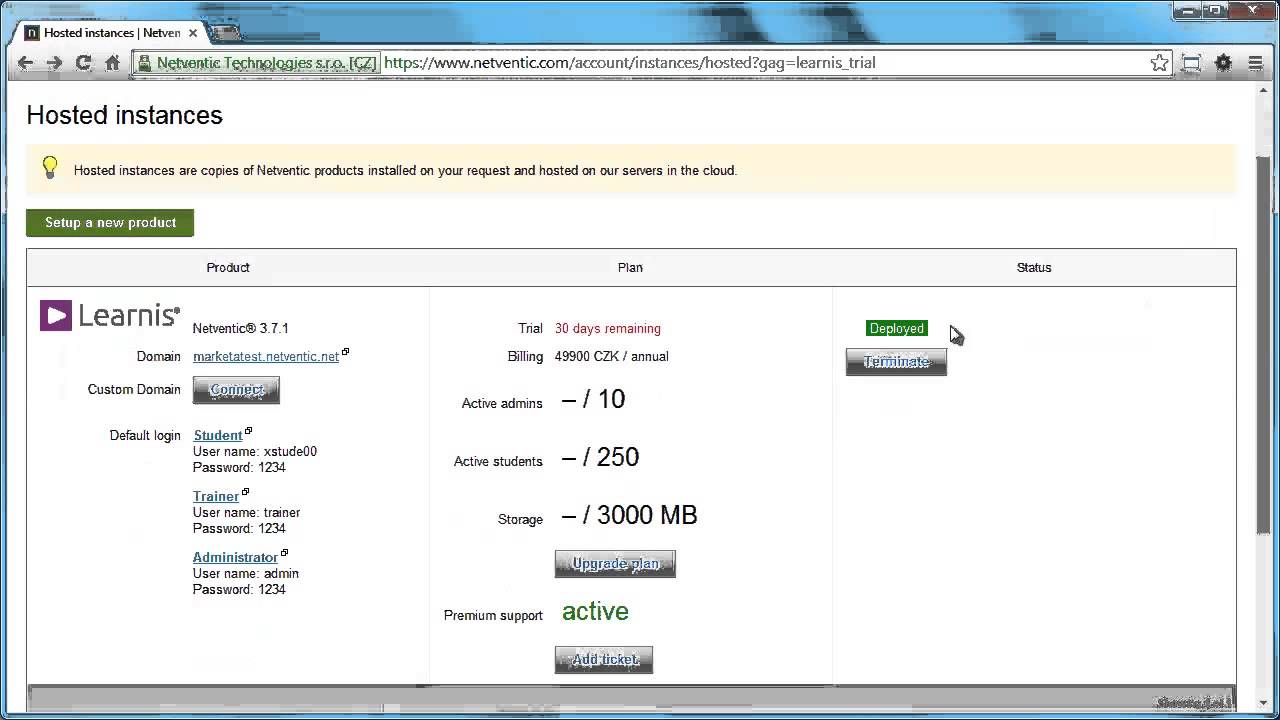Bookmark this page with the star icon

1159,63
